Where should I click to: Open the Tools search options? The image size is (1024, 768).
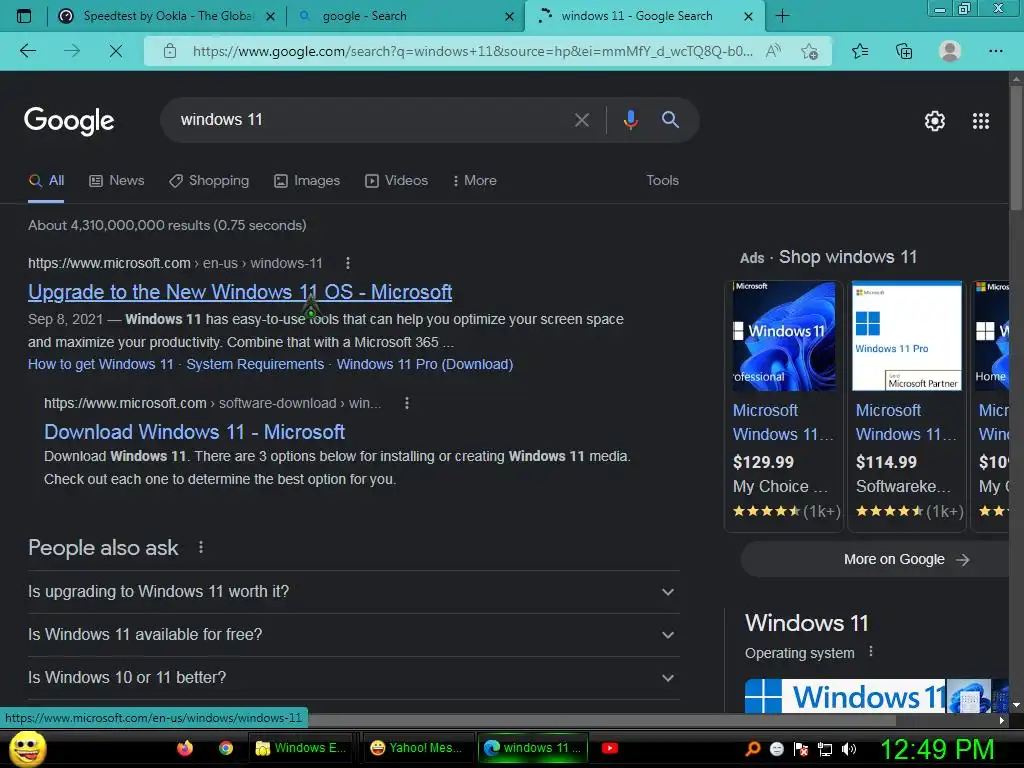click(662, 180)
